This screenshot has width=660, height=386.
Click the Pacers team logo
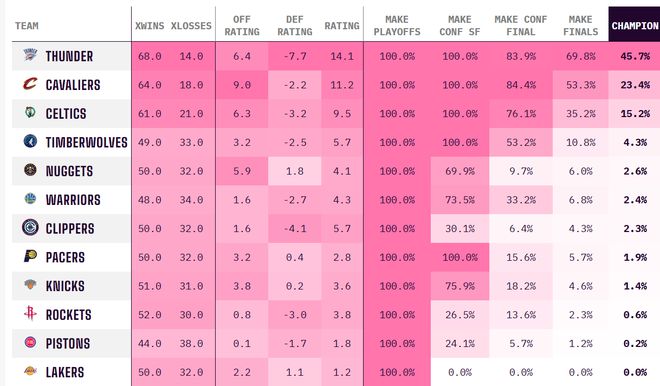pyautogui.click(x=30, y=256)
